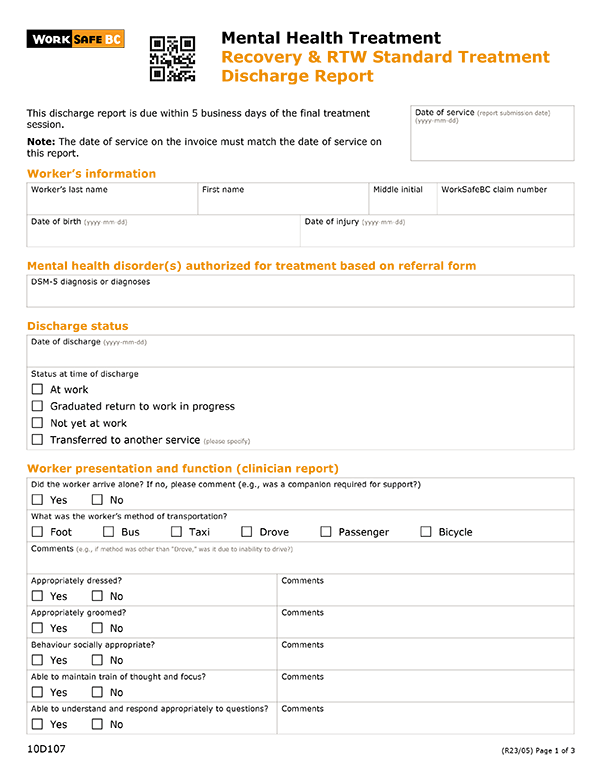
Task: Check Yes for worker arrived alone
Action: click(x=37, y=499)
